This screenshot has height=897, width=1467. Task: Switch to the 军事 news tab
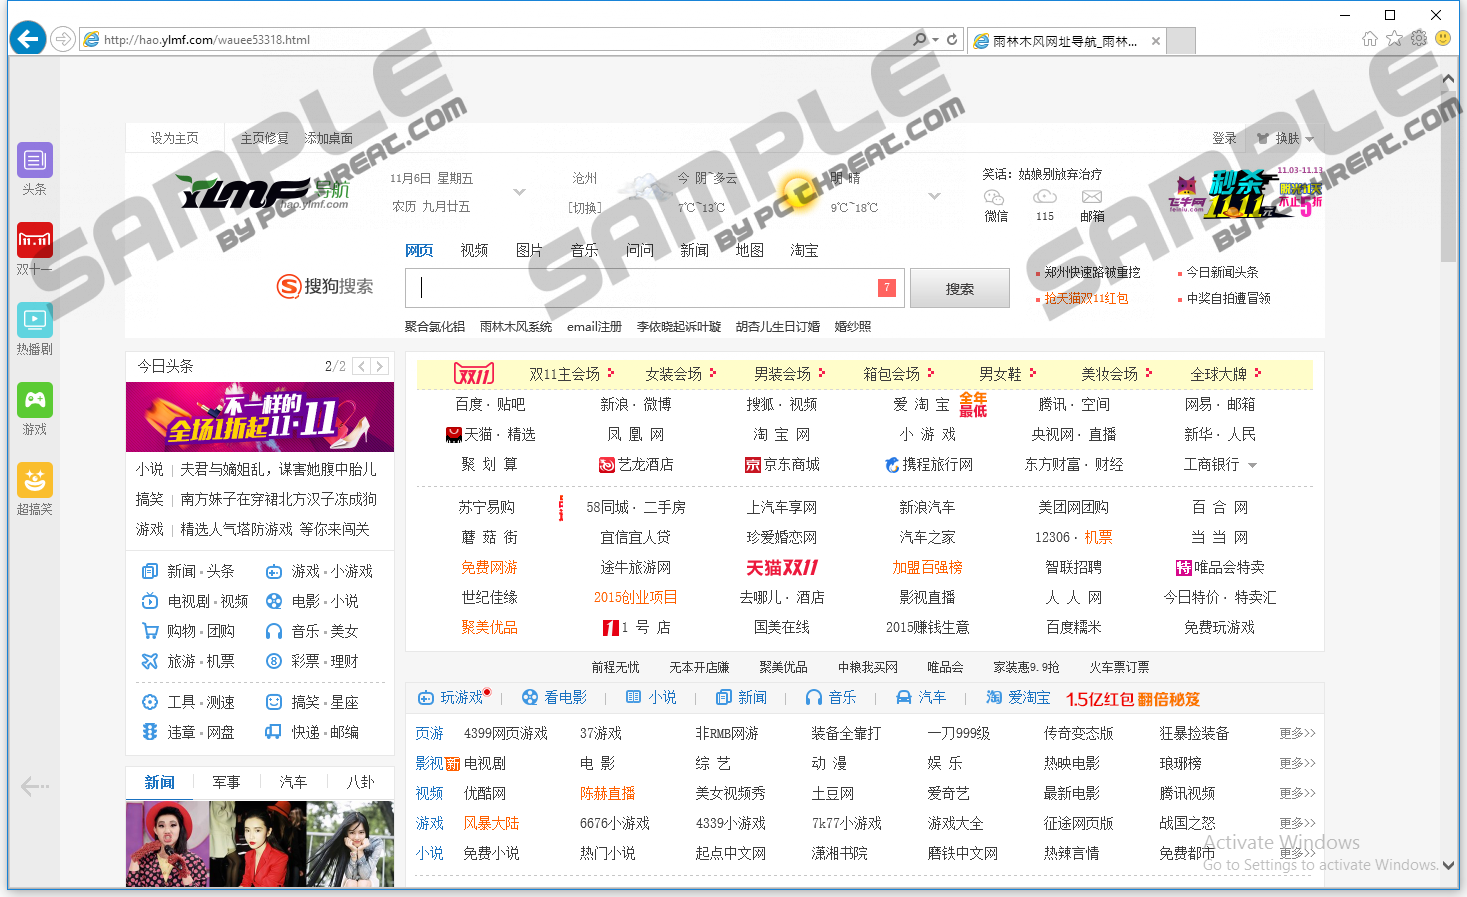pos(226,782)
